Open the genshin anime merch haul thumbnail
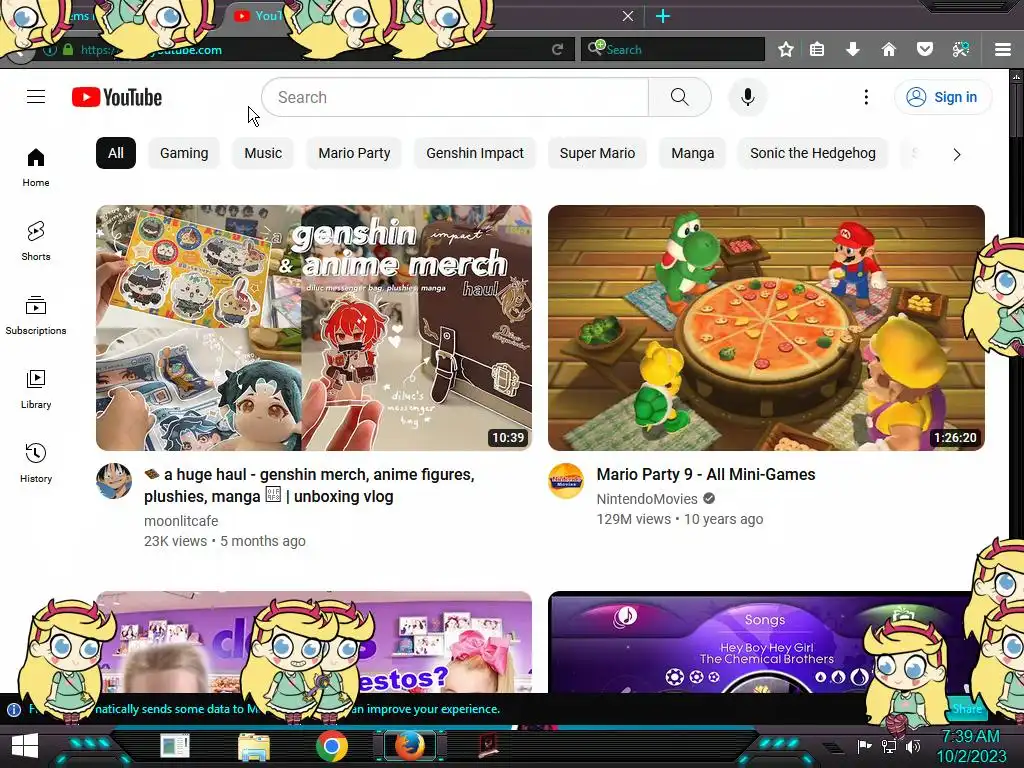 pos(313,328)
